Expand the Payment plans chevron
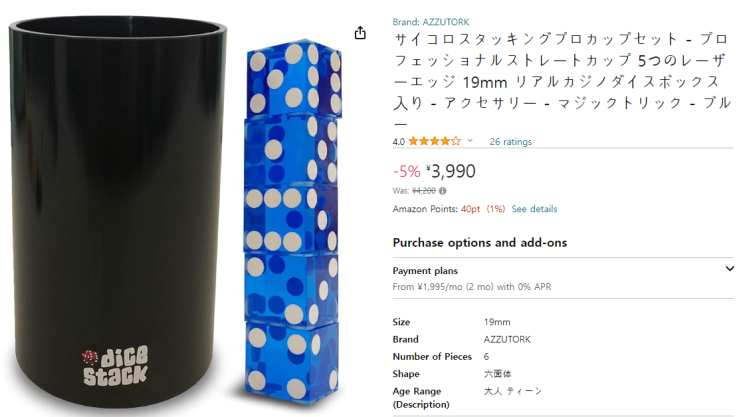The height and width of the screenshot is (417, 743). [729, 269]
